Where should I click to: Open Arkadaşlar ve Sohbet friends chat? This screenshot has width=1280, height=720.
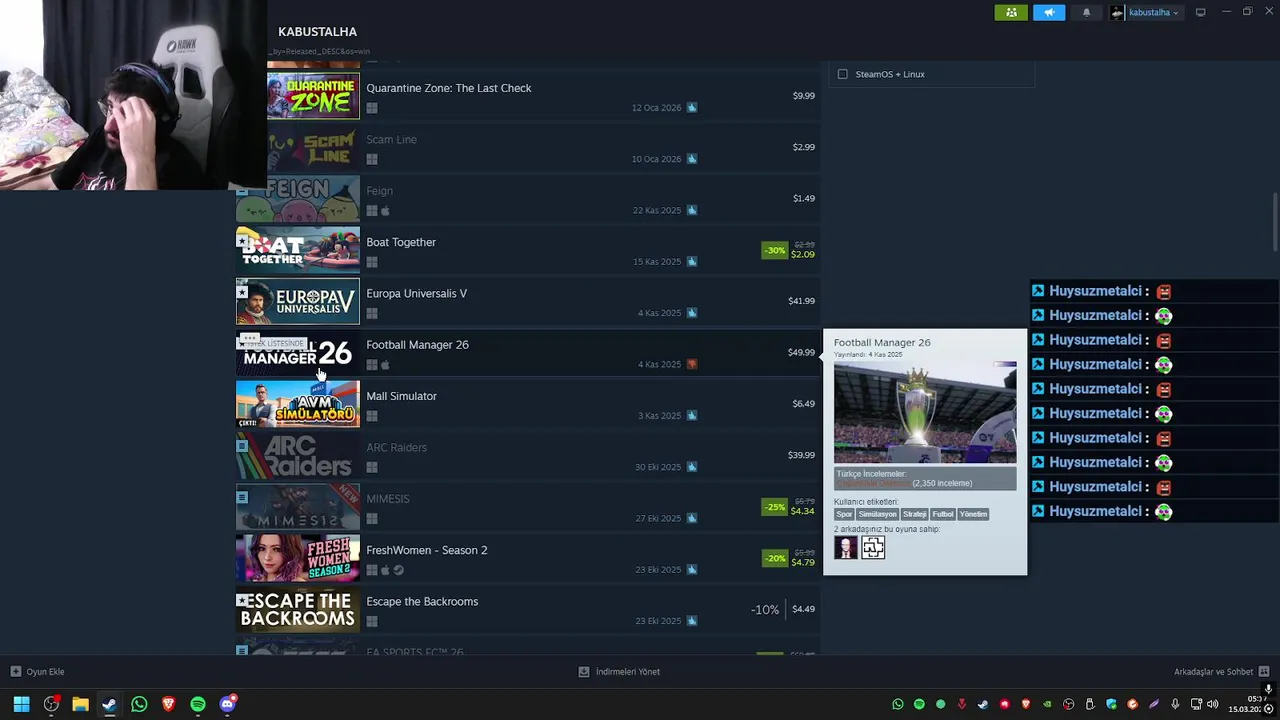[1221, 672]
